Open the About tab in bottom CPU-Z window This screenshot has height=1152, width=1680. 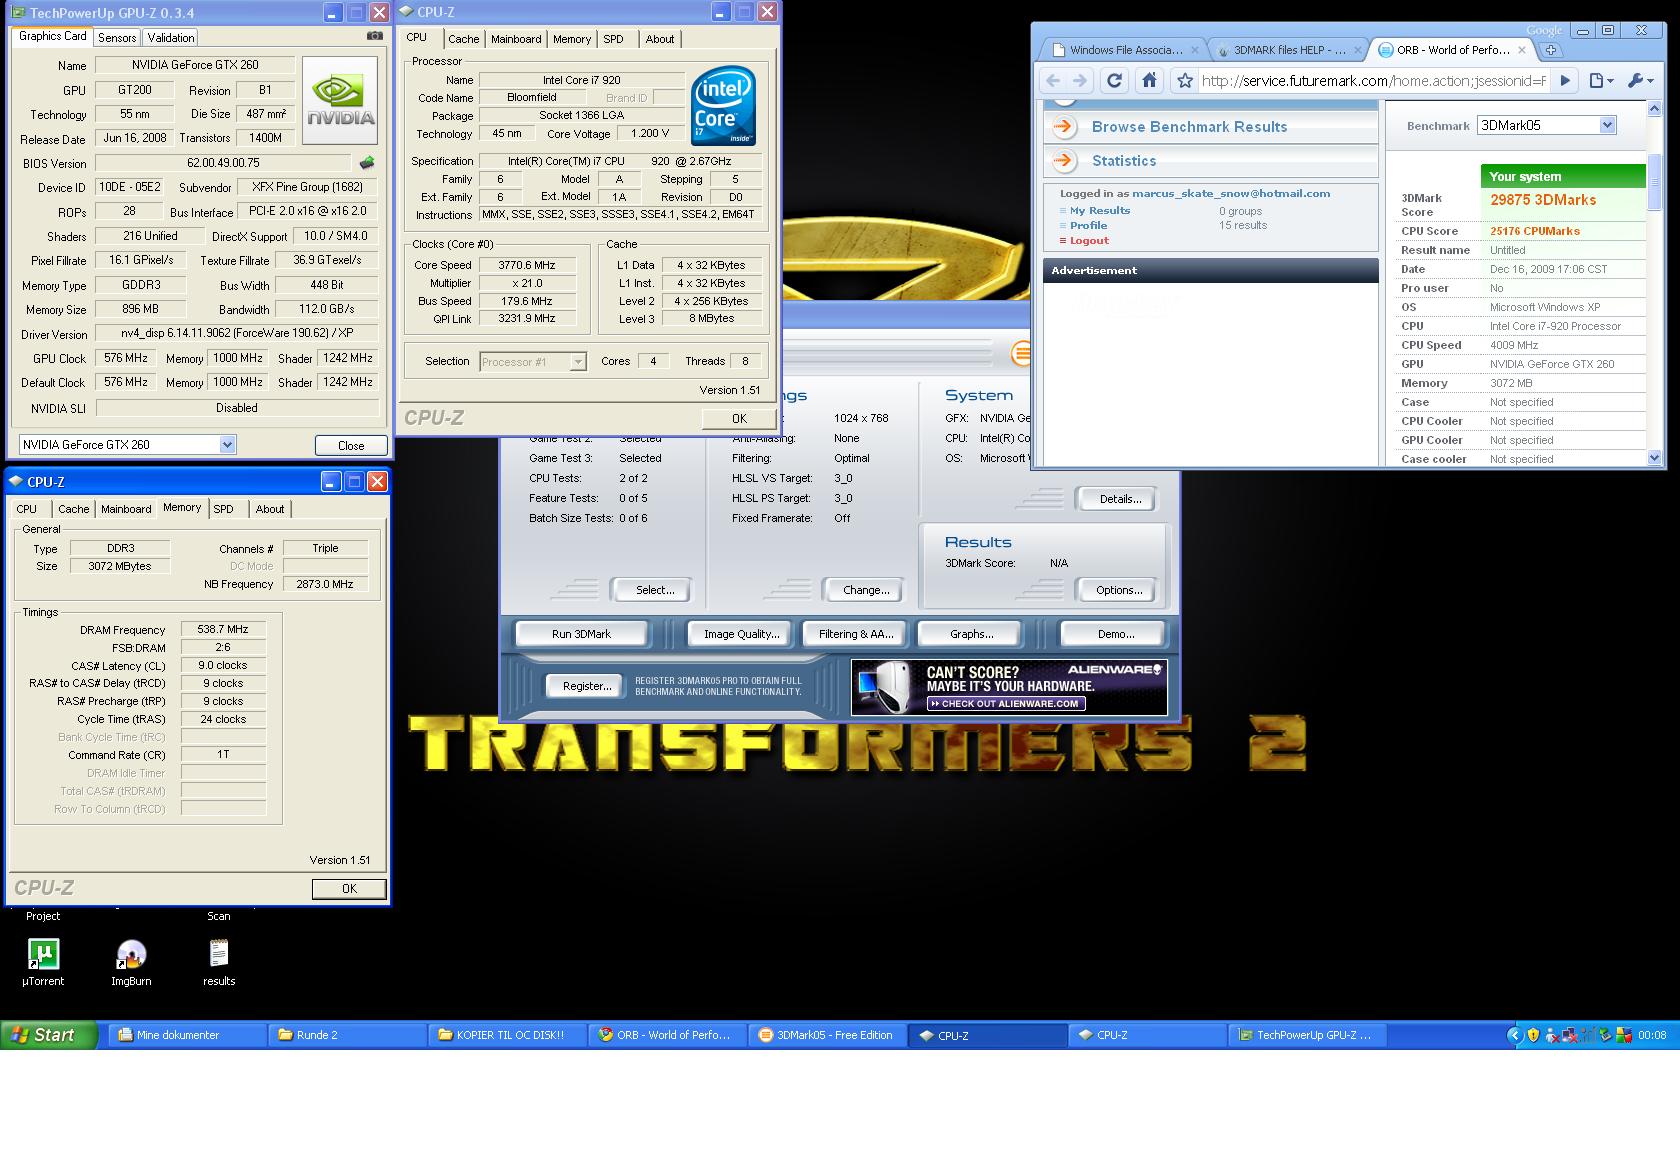(270, 509)
